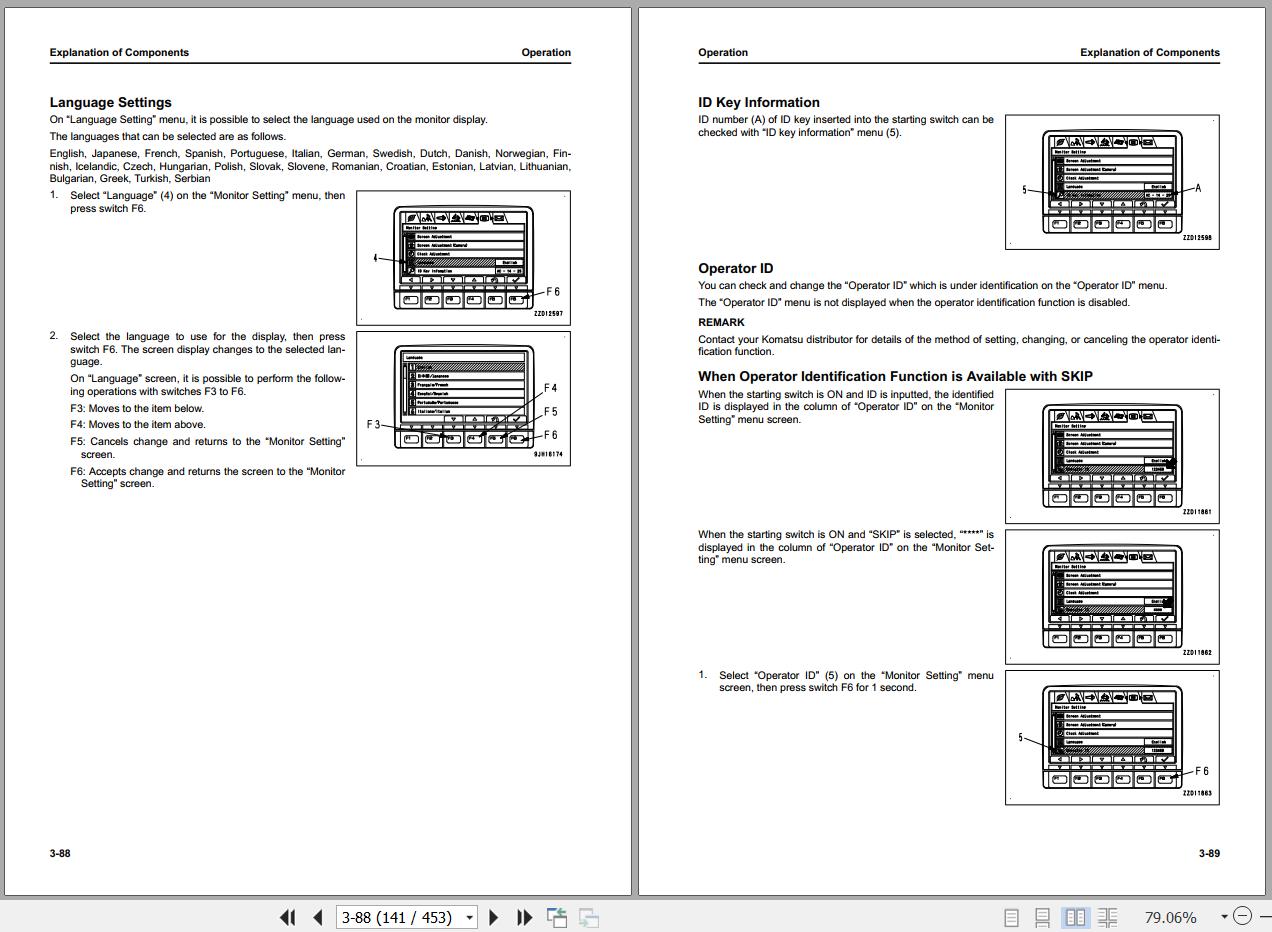The height and width of the screenshot is (932, 1272).
Task: Switch to continuous page scrolling layout
Action: [x=1042, y=917]
